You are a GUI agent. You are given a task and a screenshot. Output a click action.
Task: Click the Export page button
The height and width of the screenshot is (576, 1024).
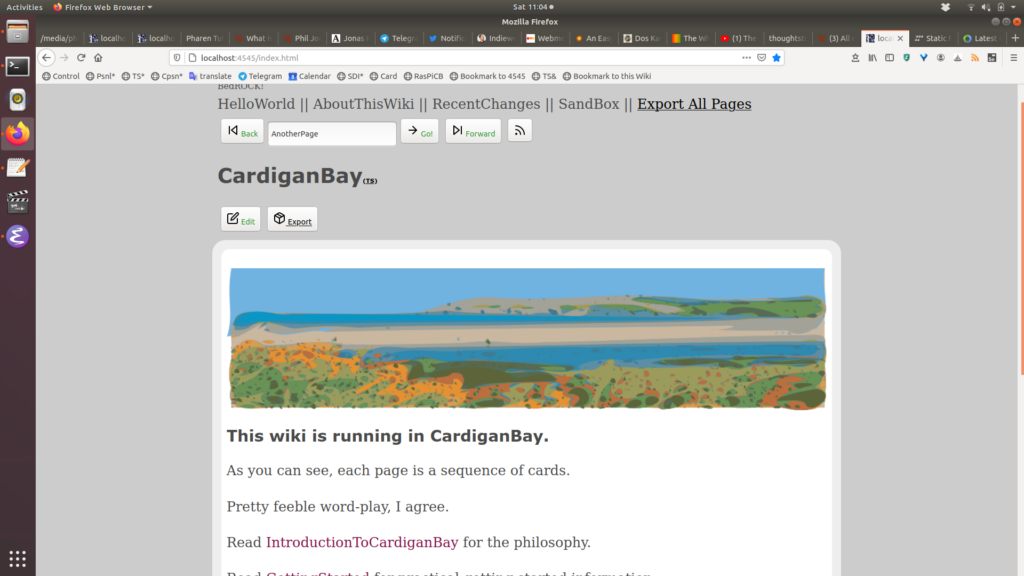pos(292,219)
